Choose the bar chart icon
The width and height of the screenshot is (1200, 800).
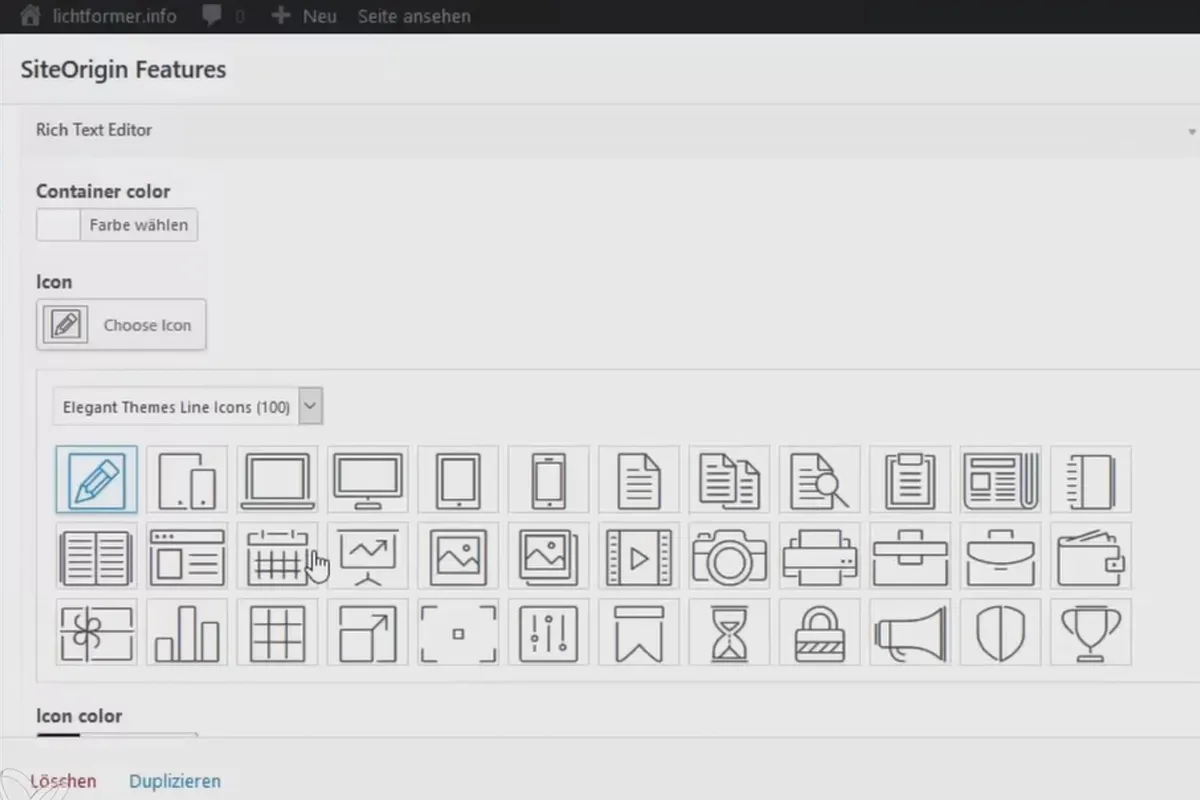click(x=187, y=632)
